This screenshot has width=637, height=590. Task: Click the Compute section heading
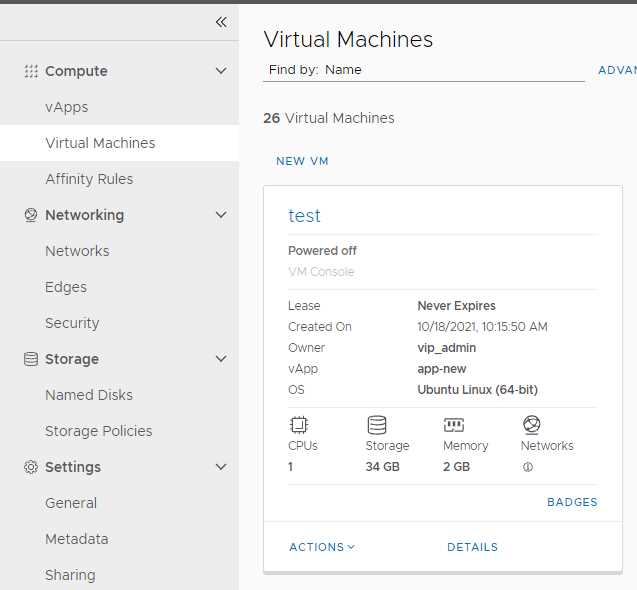tap(76, 71)
